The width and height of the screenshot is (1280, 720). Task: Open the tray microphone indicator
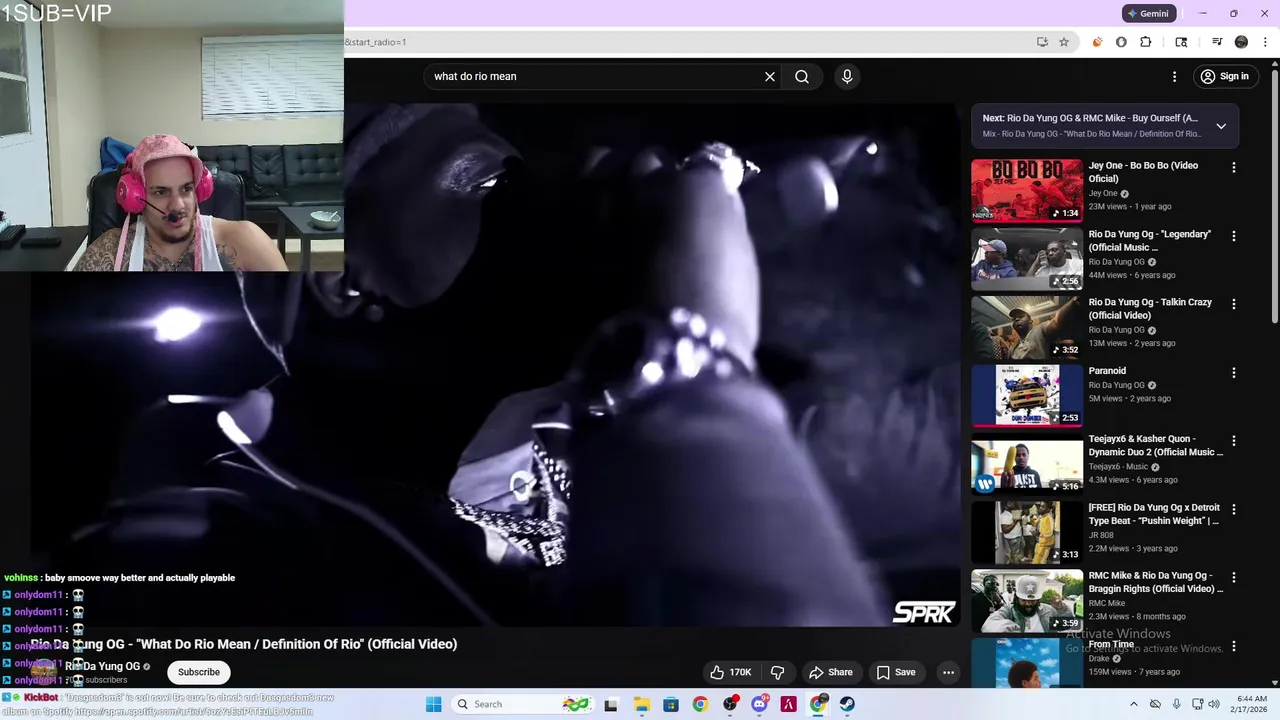[1176, 704]
